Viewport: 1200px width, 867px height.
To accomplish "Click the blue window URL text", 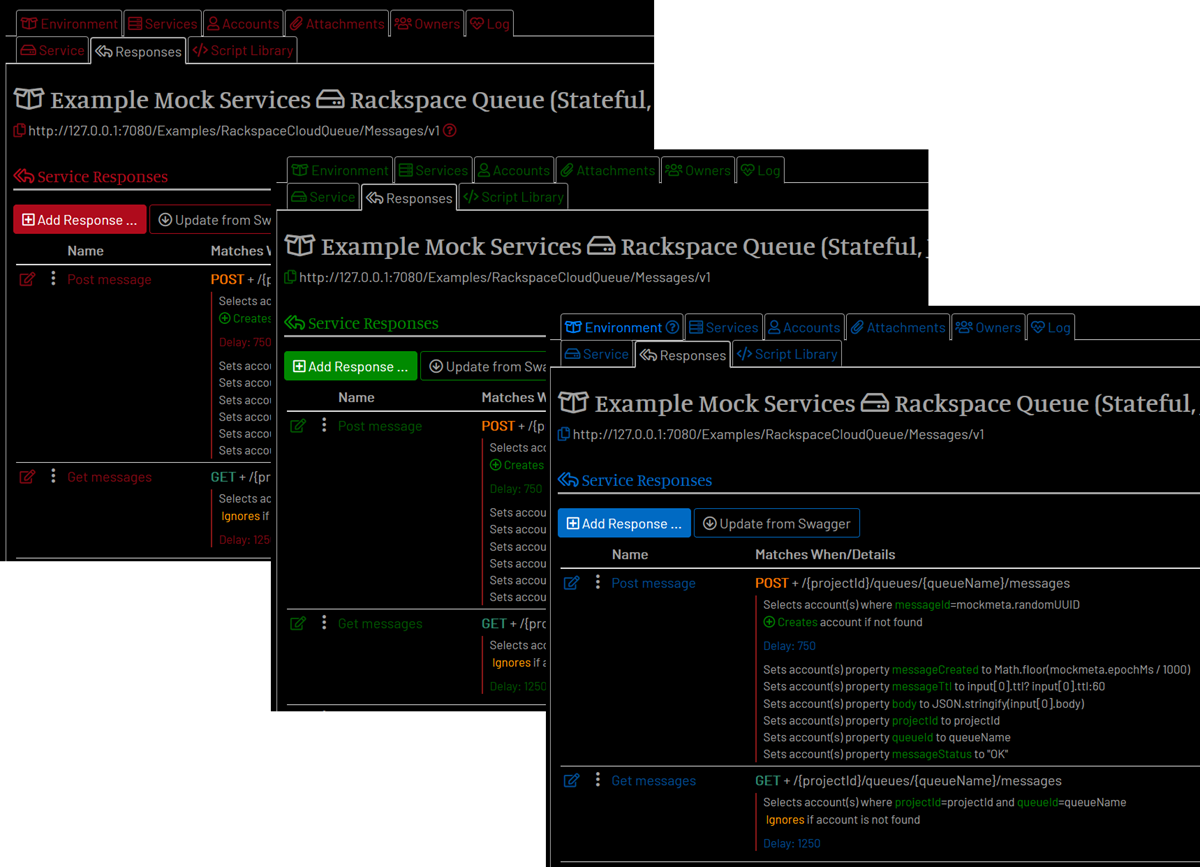I will (x=779, y=435).
